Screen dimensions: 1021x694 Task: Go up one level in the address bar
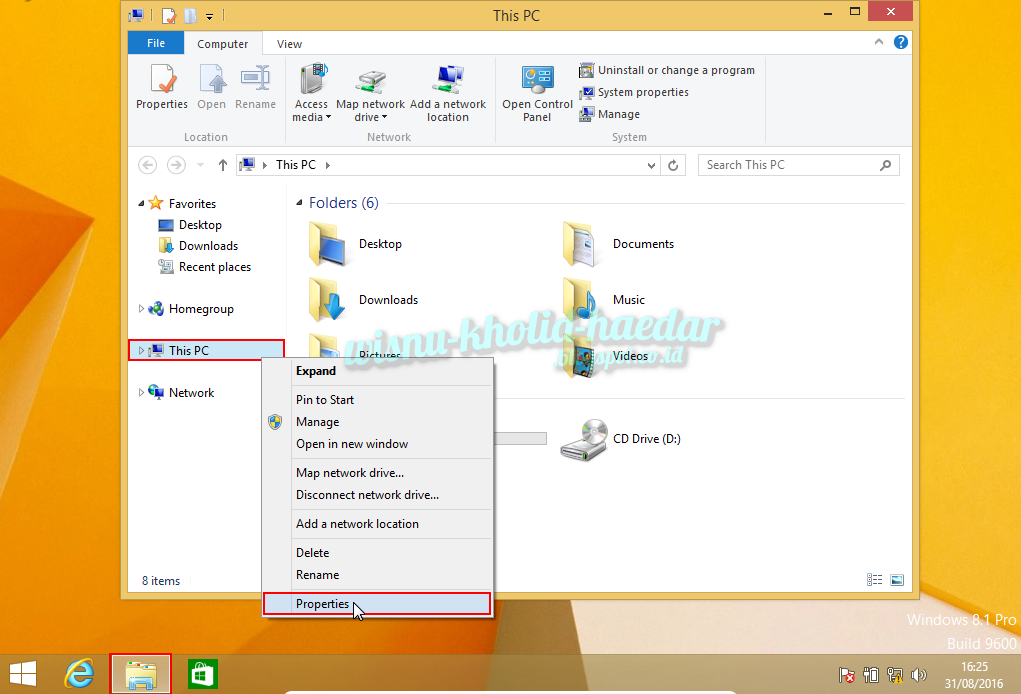pos(221,164)
